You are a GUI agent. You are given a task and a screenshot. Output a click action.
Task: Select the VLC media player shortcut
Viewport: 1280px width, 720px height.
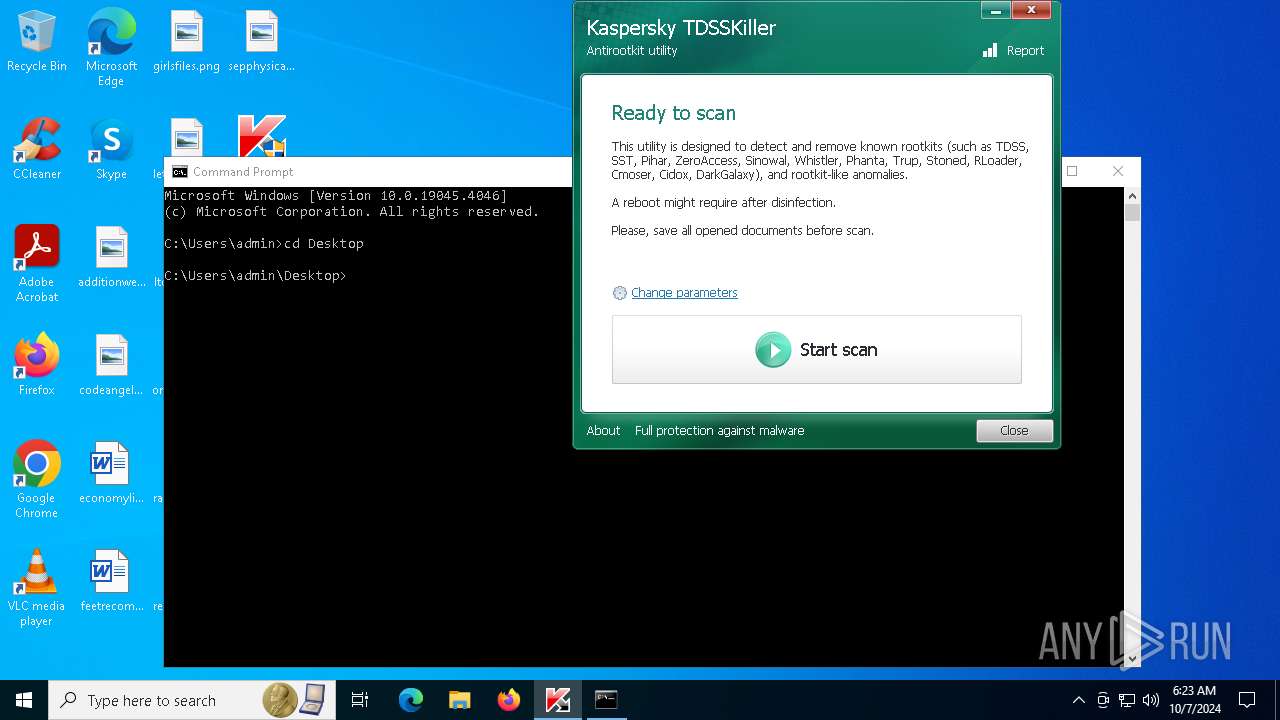tap(37, 588)
